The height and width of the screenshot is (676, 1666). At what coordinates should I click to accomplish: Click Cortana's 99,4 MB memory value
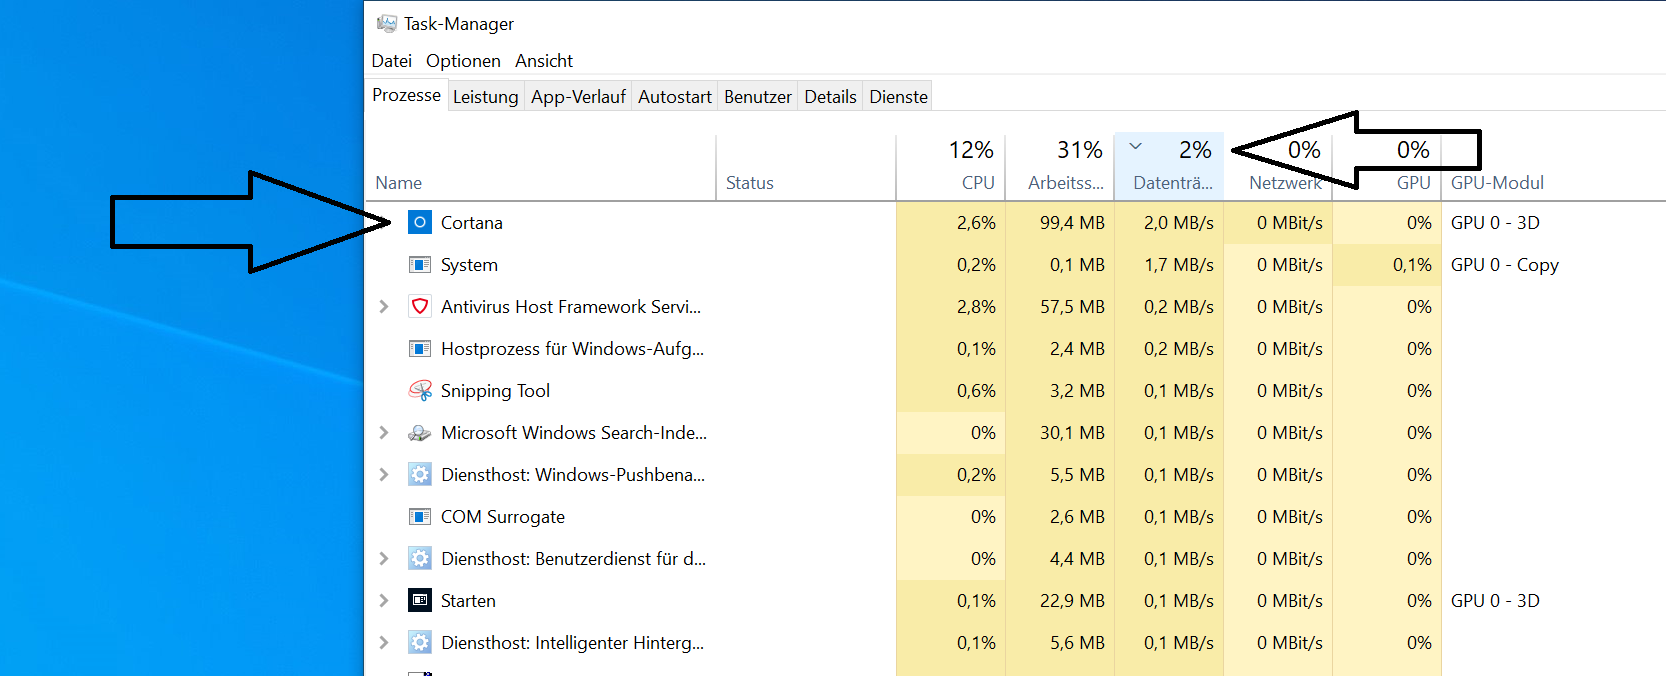(1072, 223)
